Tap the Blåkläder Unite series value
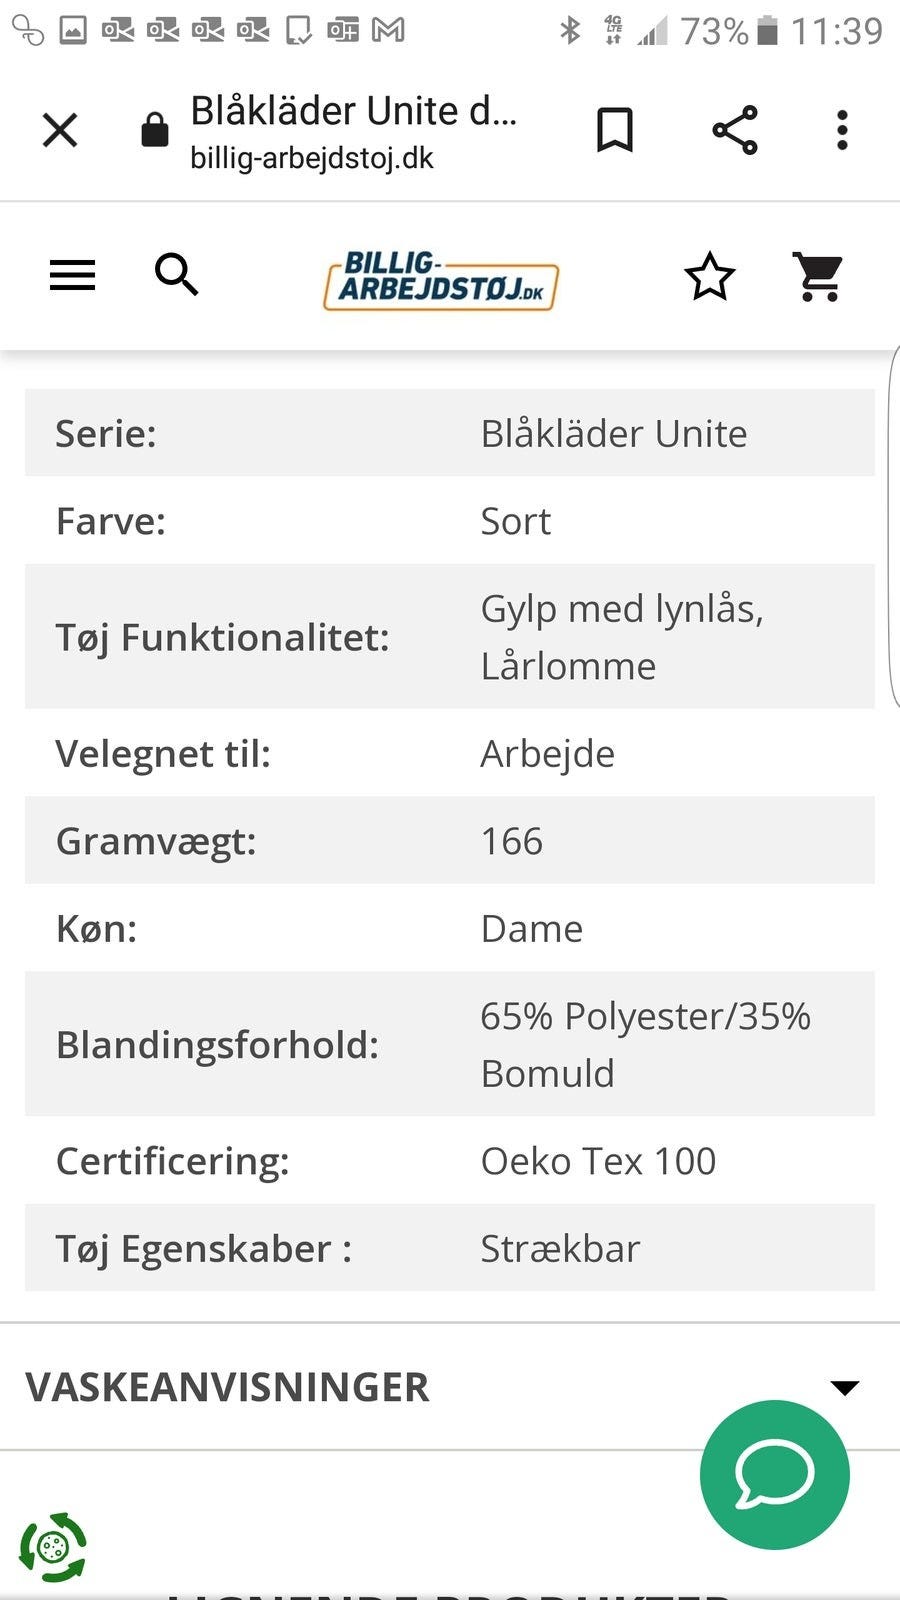900x1600 pixels. tap(613, 433)
